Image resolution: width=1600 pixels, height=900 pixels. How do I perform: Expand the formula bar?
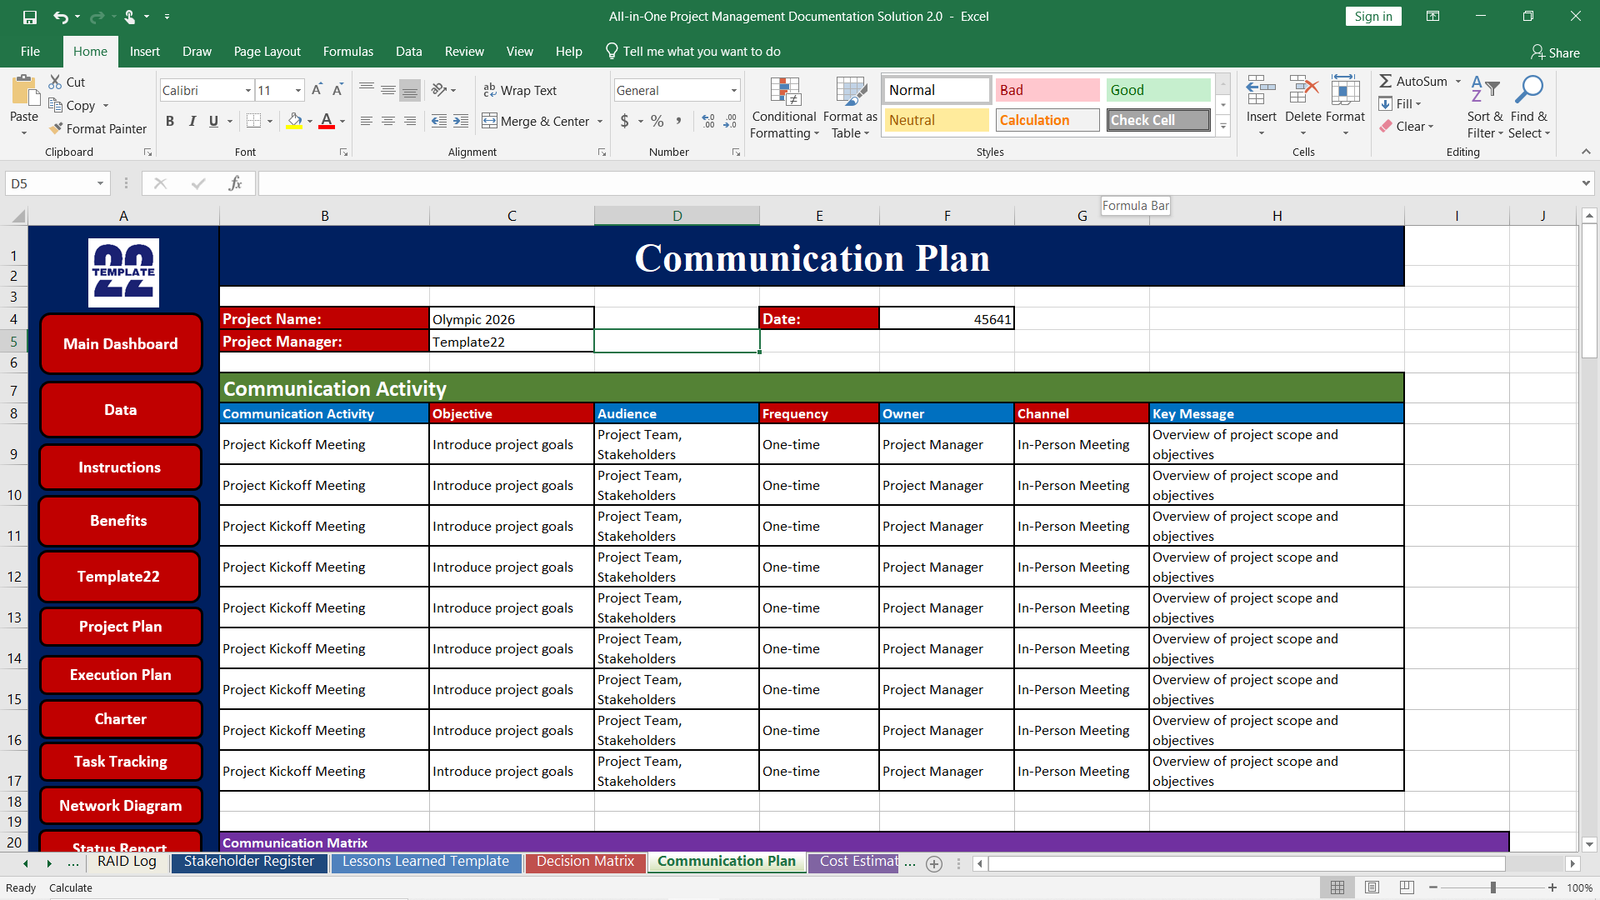(1586, 183)
